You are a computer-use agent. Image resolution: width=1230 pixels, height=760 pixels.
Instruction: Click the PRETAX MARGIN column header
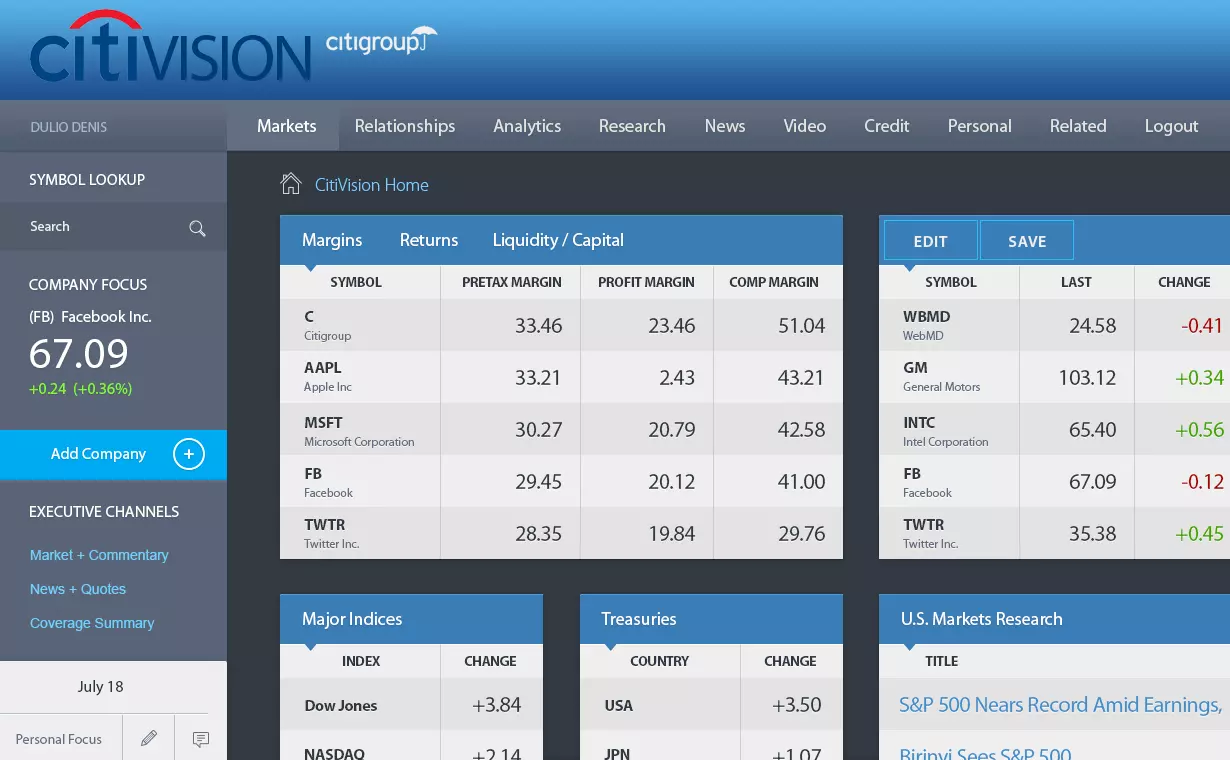tap(512, 282)
